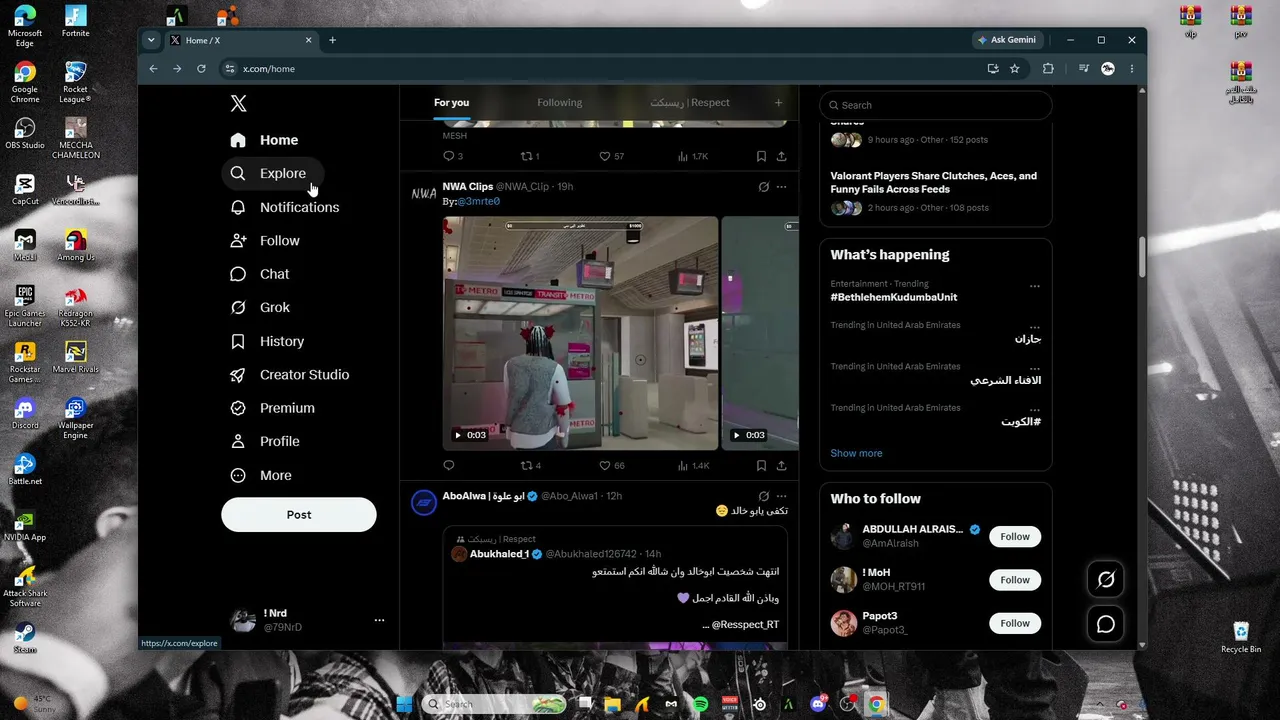Go to Home in the X sidebar
The height and width of the screenshot is (720, 1280).
point(264,140)
